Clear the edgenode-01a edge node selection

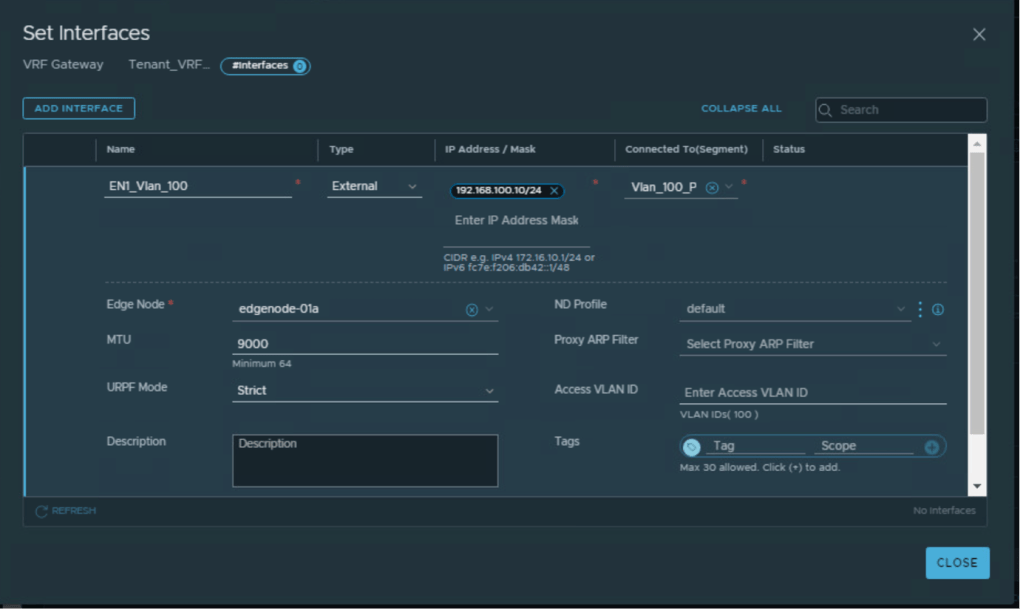[472, 310]
